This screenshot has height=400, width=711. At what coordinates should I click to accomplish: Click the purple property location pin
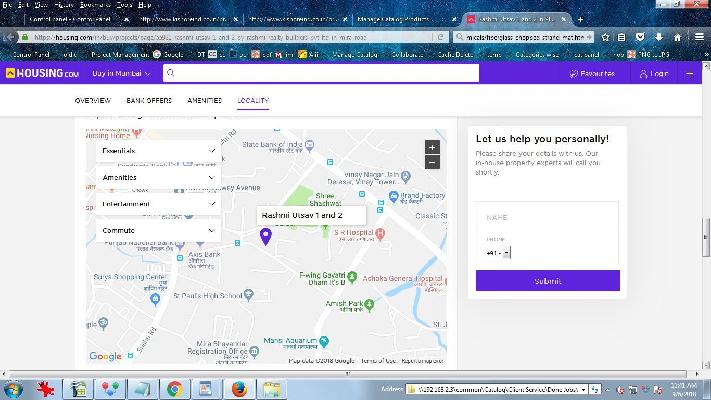(266, 236)
